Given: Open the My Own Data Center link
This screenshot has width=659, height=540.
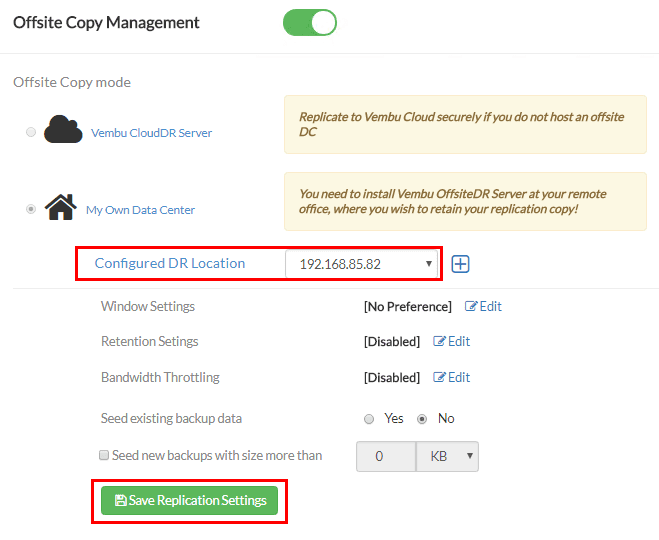Looking at the screenshot, I should 140,210.
